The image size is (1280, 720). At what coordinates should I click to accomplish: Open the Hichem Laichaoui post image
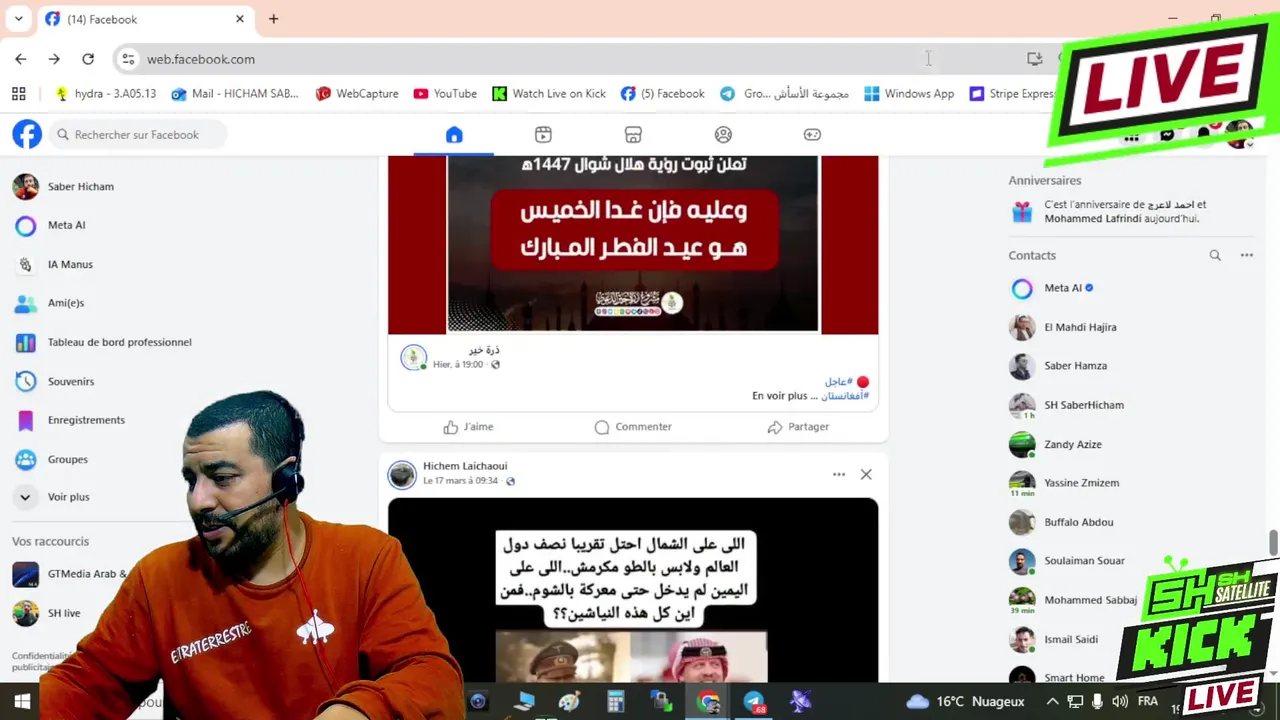(633, 590)
